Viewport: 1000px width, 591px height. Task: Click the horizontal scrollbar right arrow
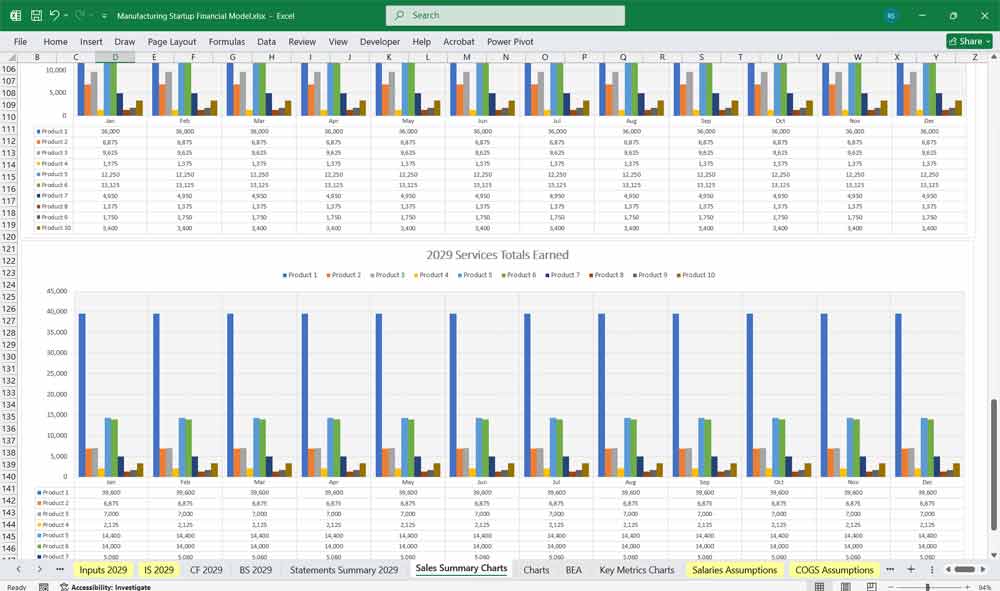(983, 569)
